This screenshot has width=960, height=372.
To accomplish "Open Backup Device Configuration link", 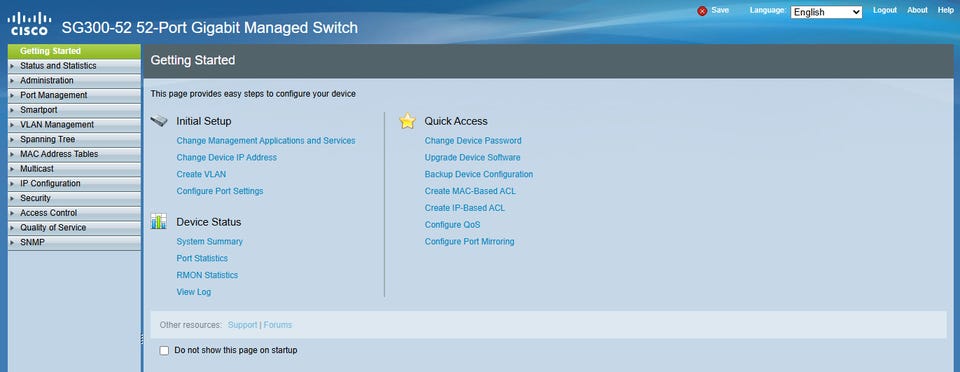I will pos(479,174).
